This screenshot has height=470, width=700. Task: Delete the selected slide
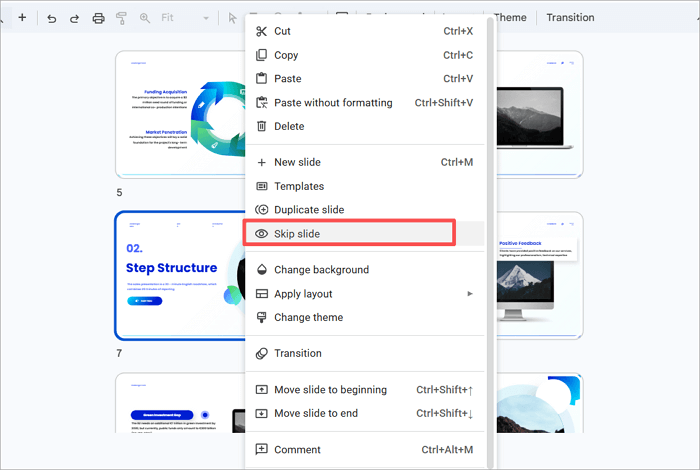(365, 126)
